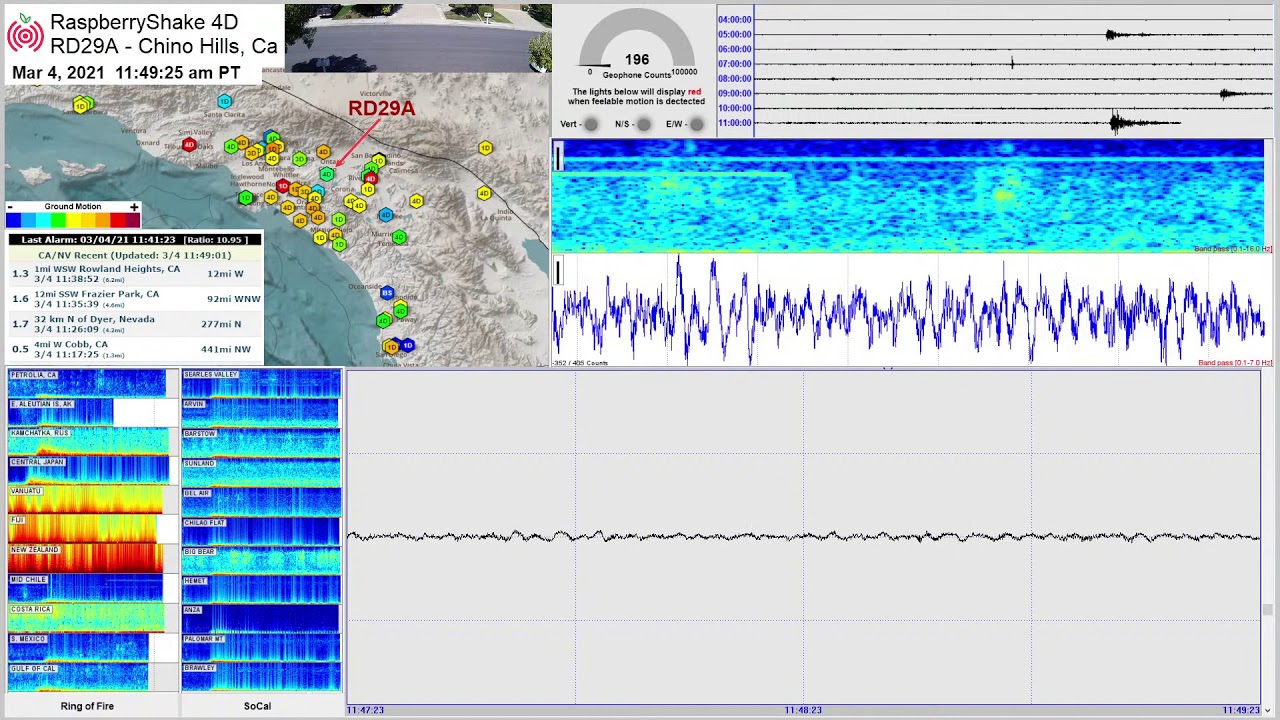Click the main blue spectrogram display
Viewport: 1280px width, 720px height.
908,195
